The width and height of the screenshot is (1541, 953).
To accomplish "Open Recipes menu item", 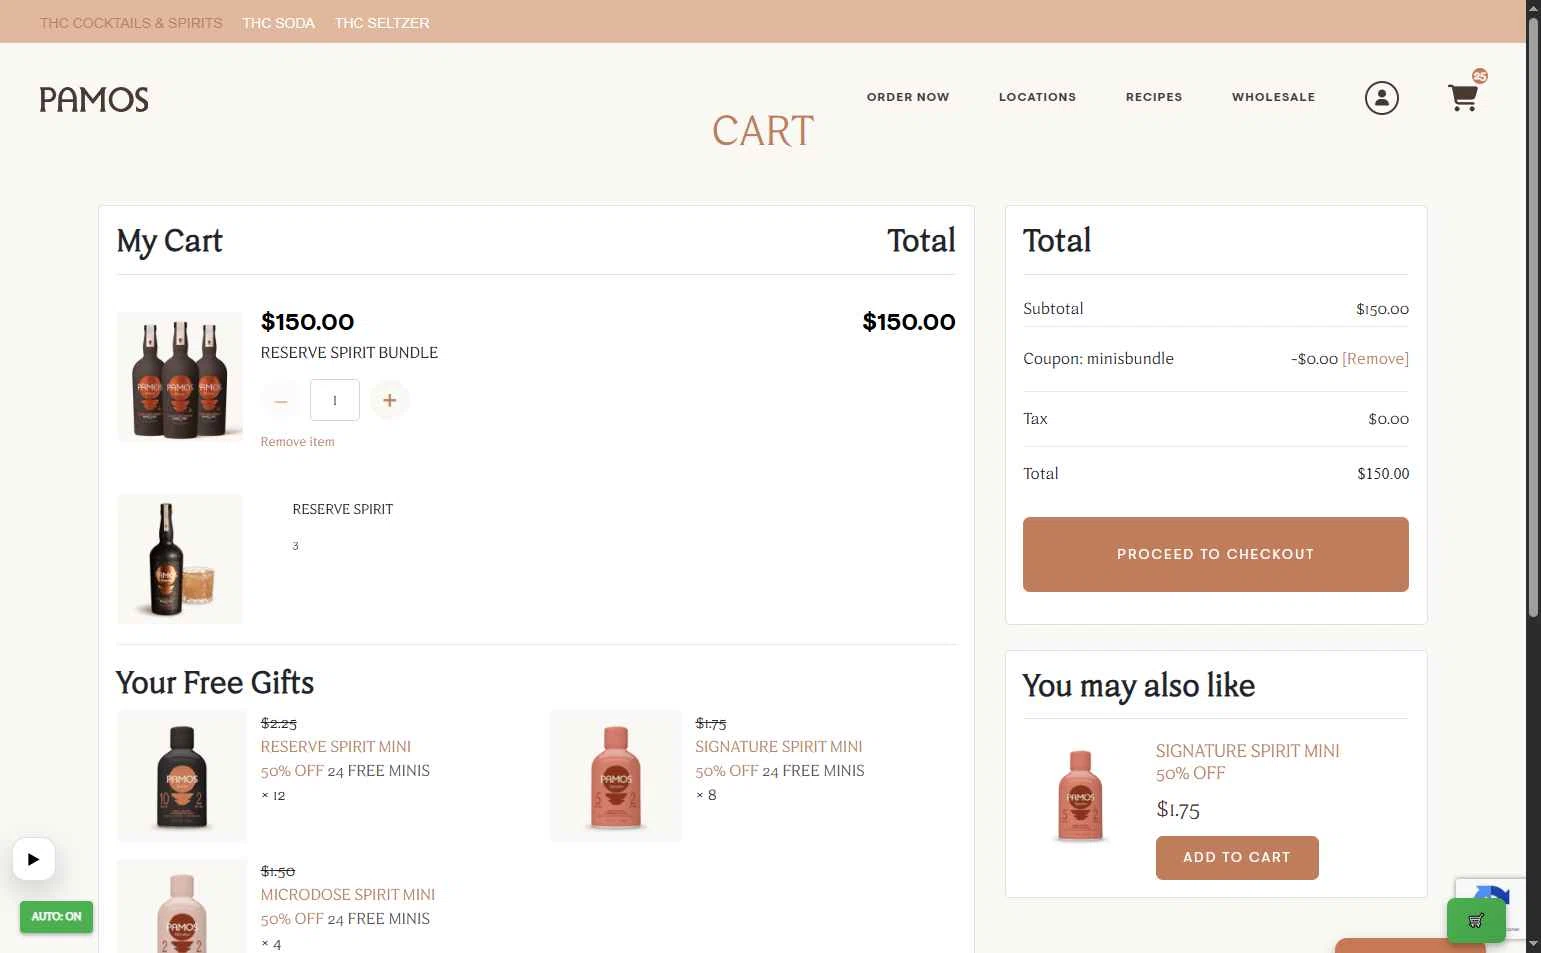I will point(1154,97).
